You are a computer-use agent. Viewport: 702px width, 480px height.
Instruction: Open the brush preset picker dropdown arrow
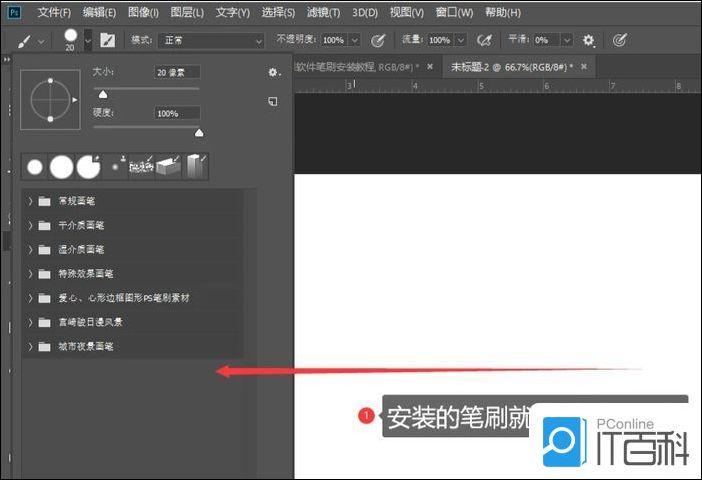click(88, 41)
